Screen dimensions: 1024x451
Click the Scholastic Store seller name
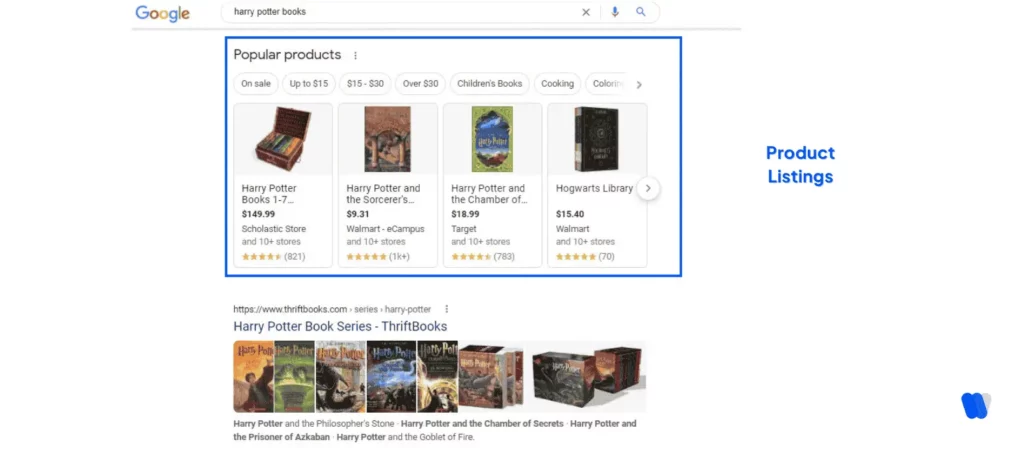point(274,229)
